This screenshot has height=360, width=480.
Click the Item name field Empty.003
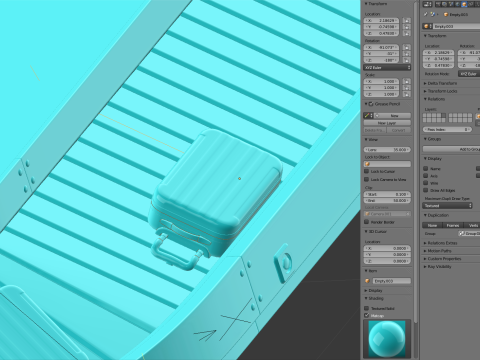coord(391,281)
